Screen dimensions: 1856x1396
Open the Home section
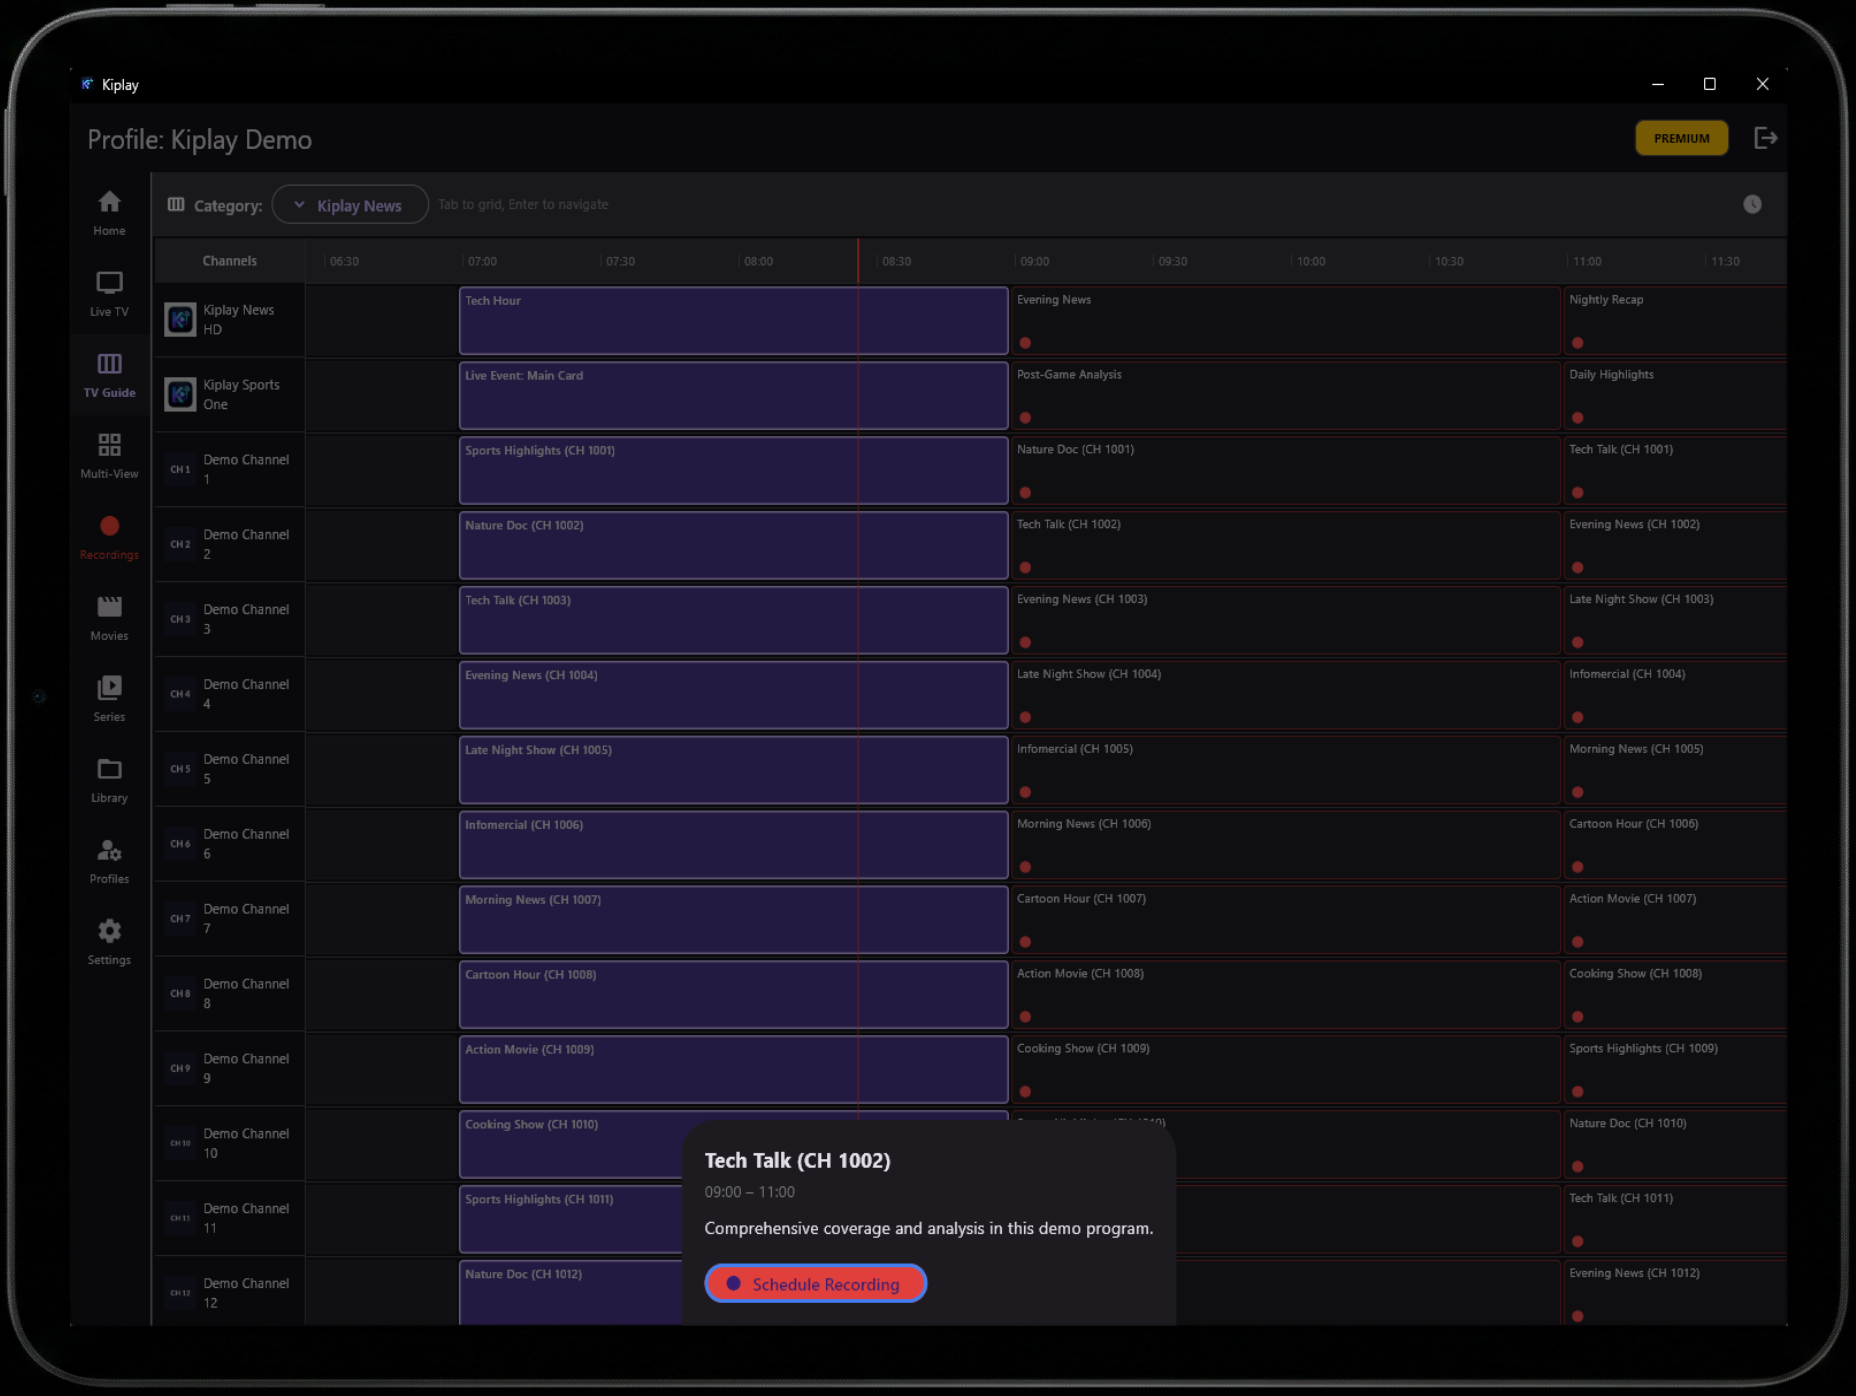108,212
